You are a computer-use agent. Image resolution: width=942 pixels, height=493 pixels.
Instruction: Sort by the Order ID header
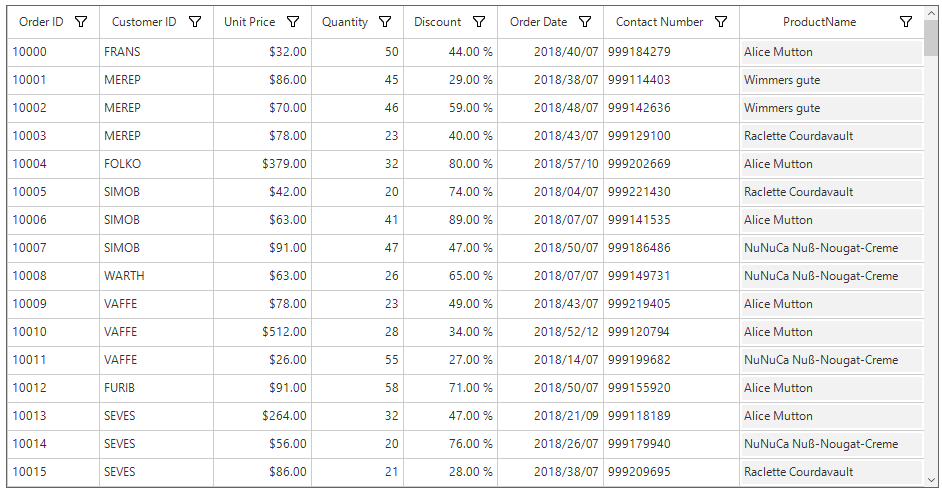41,22
